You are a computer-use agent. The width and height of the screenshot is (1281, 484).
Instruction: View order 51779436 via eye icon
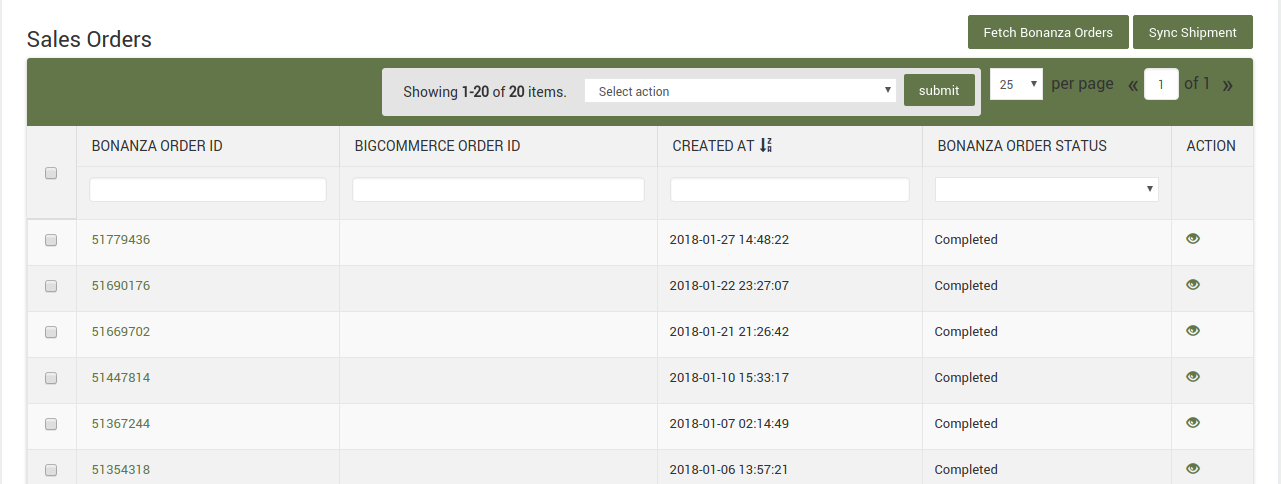(x=1192, y=239)
